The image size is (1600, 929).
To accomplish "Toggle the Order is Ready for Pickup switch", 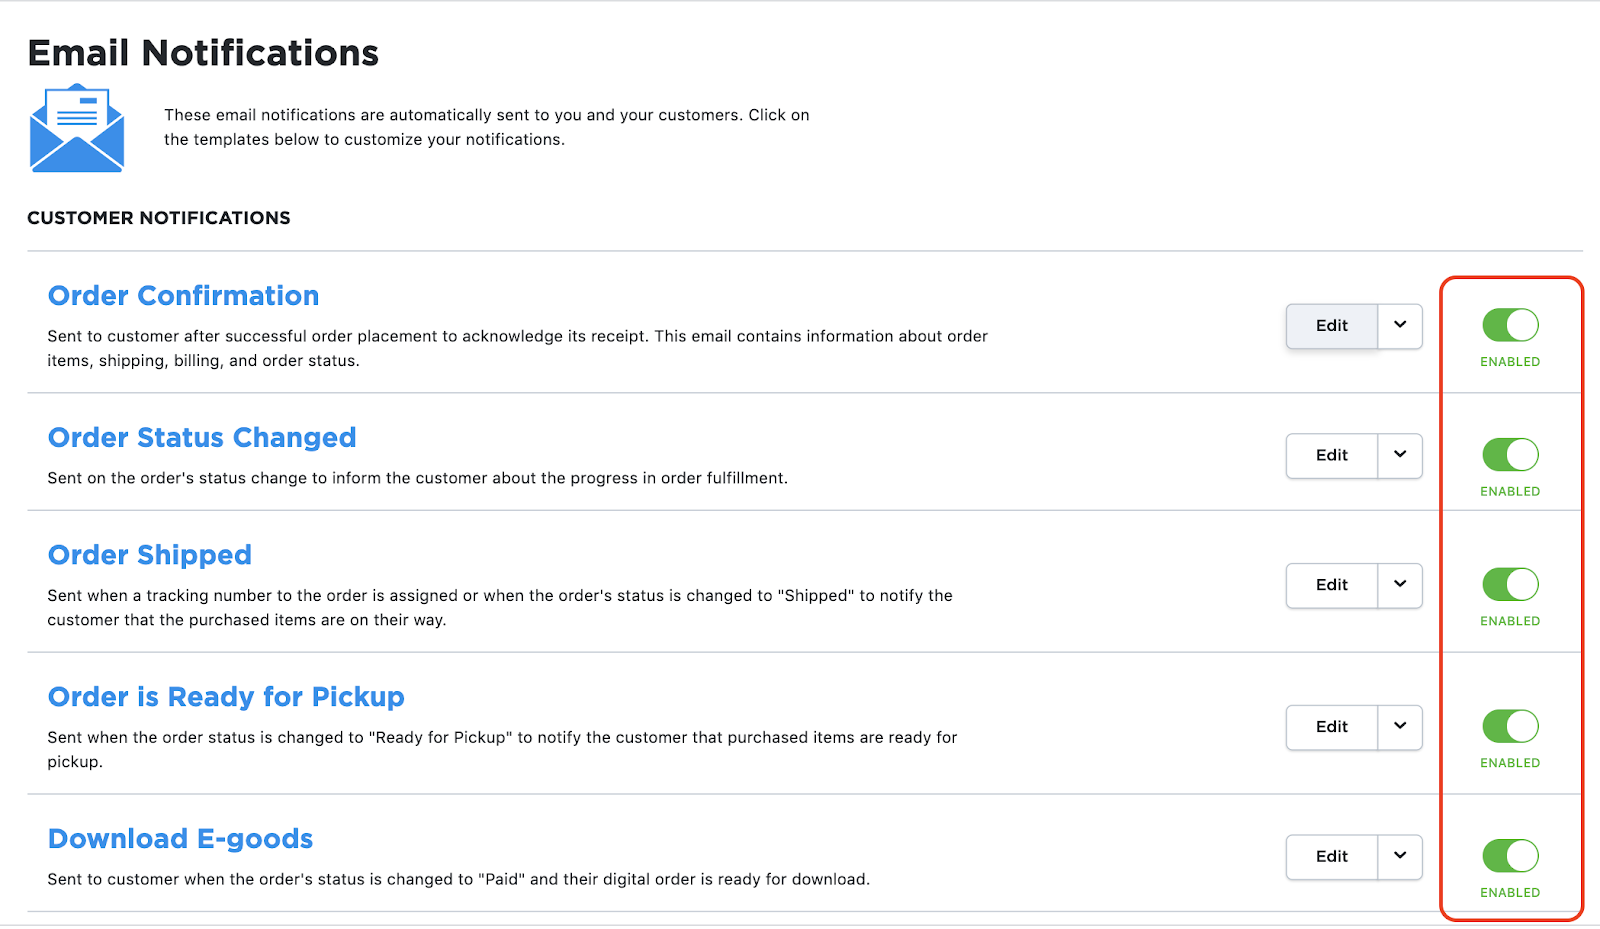I will 1510,727.
